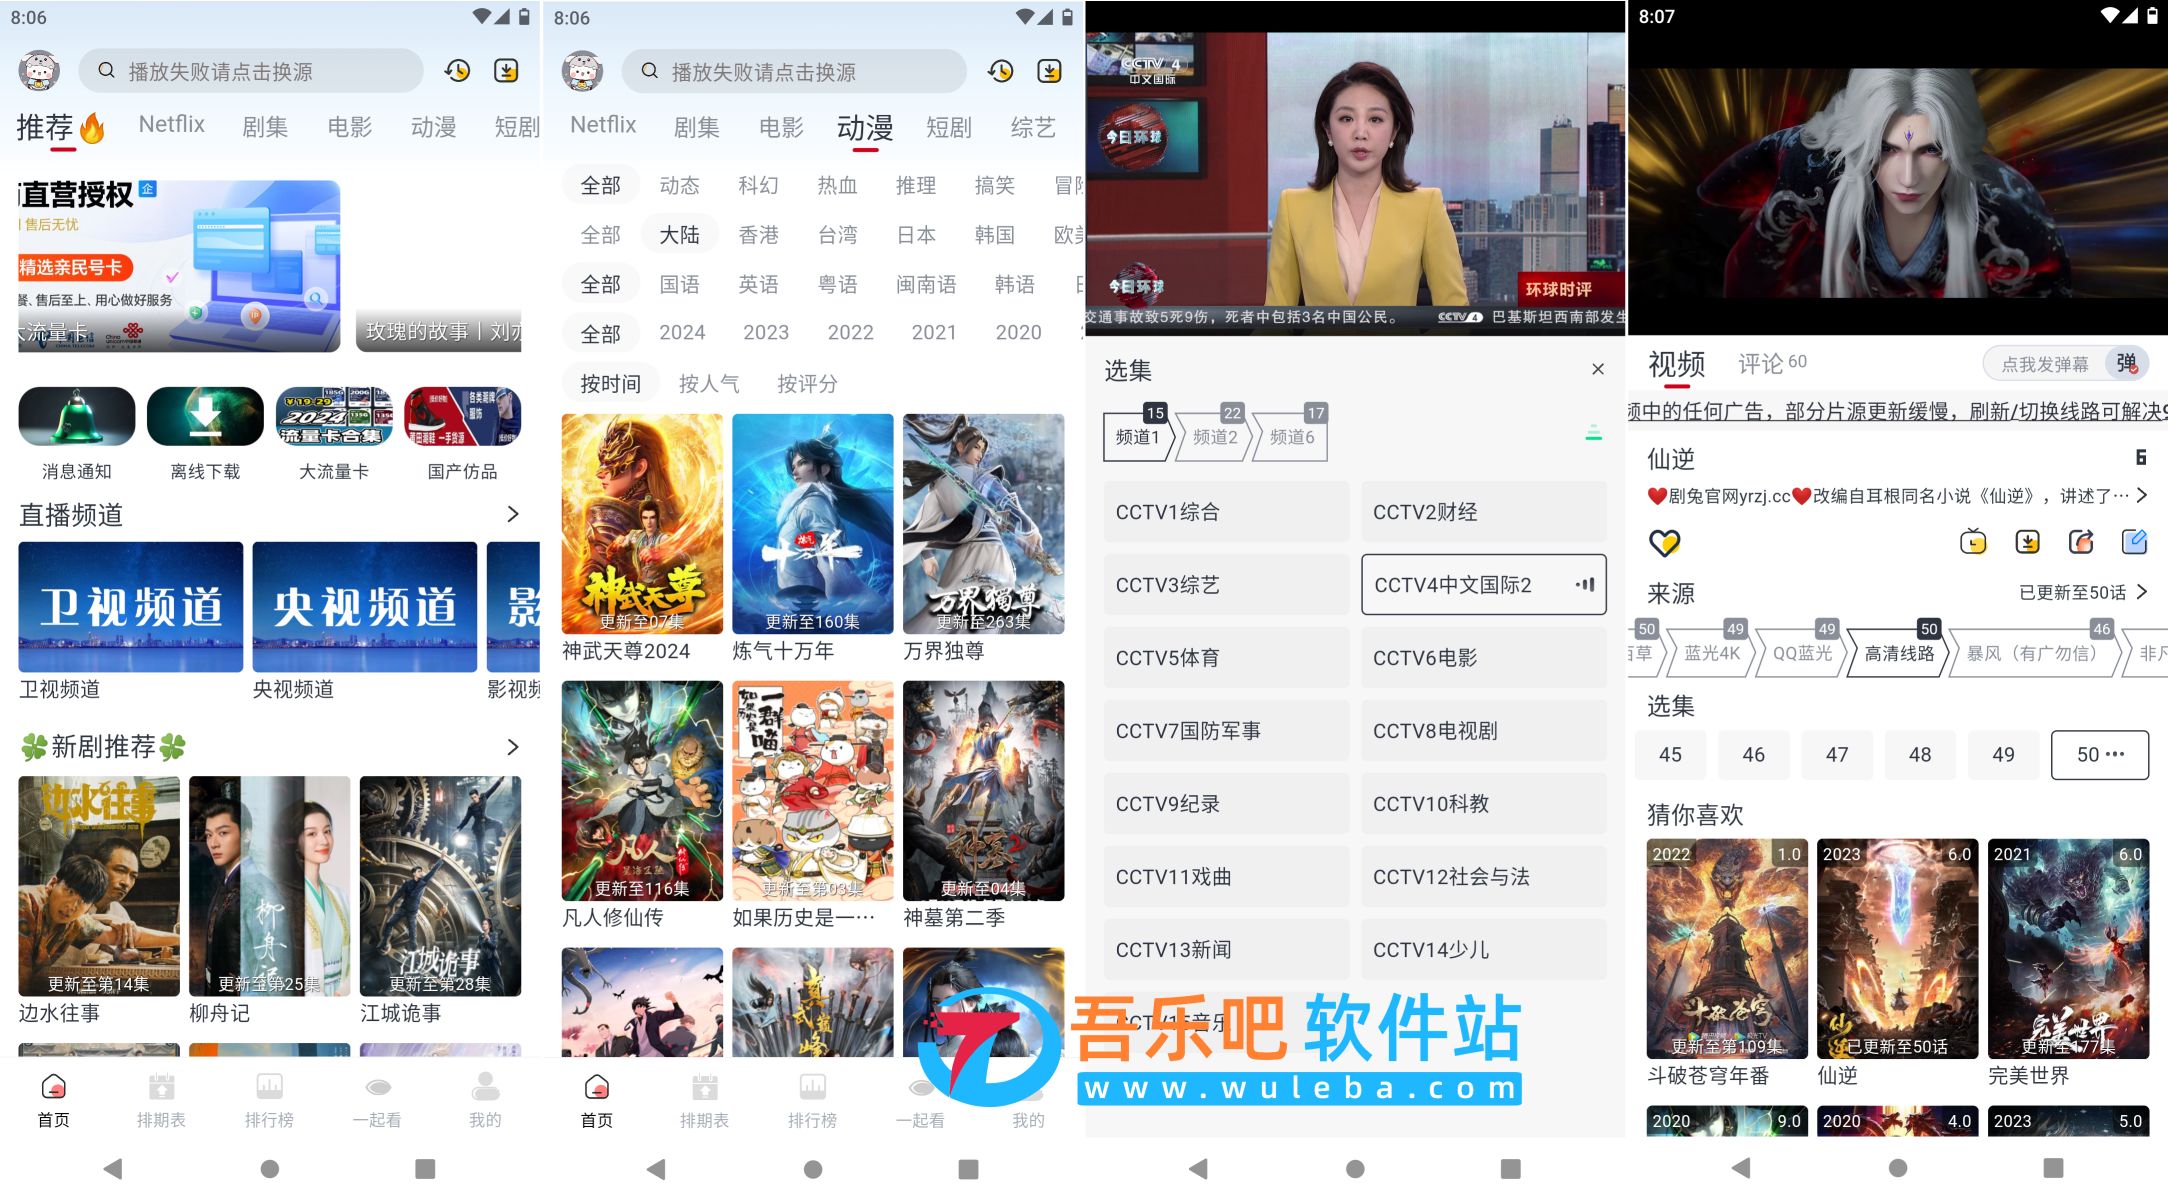Screen dimensions: 2168x1201
Task: Play channel CCTV1综合
Action: (x=1226, y=512)
